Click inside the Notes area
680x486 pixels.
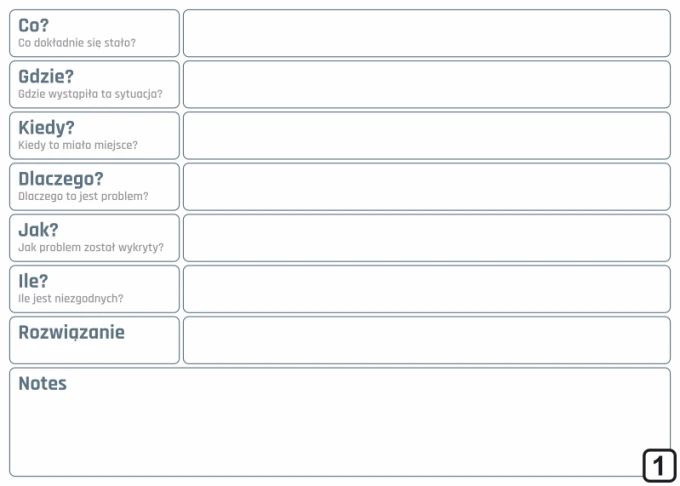[340, 422]
